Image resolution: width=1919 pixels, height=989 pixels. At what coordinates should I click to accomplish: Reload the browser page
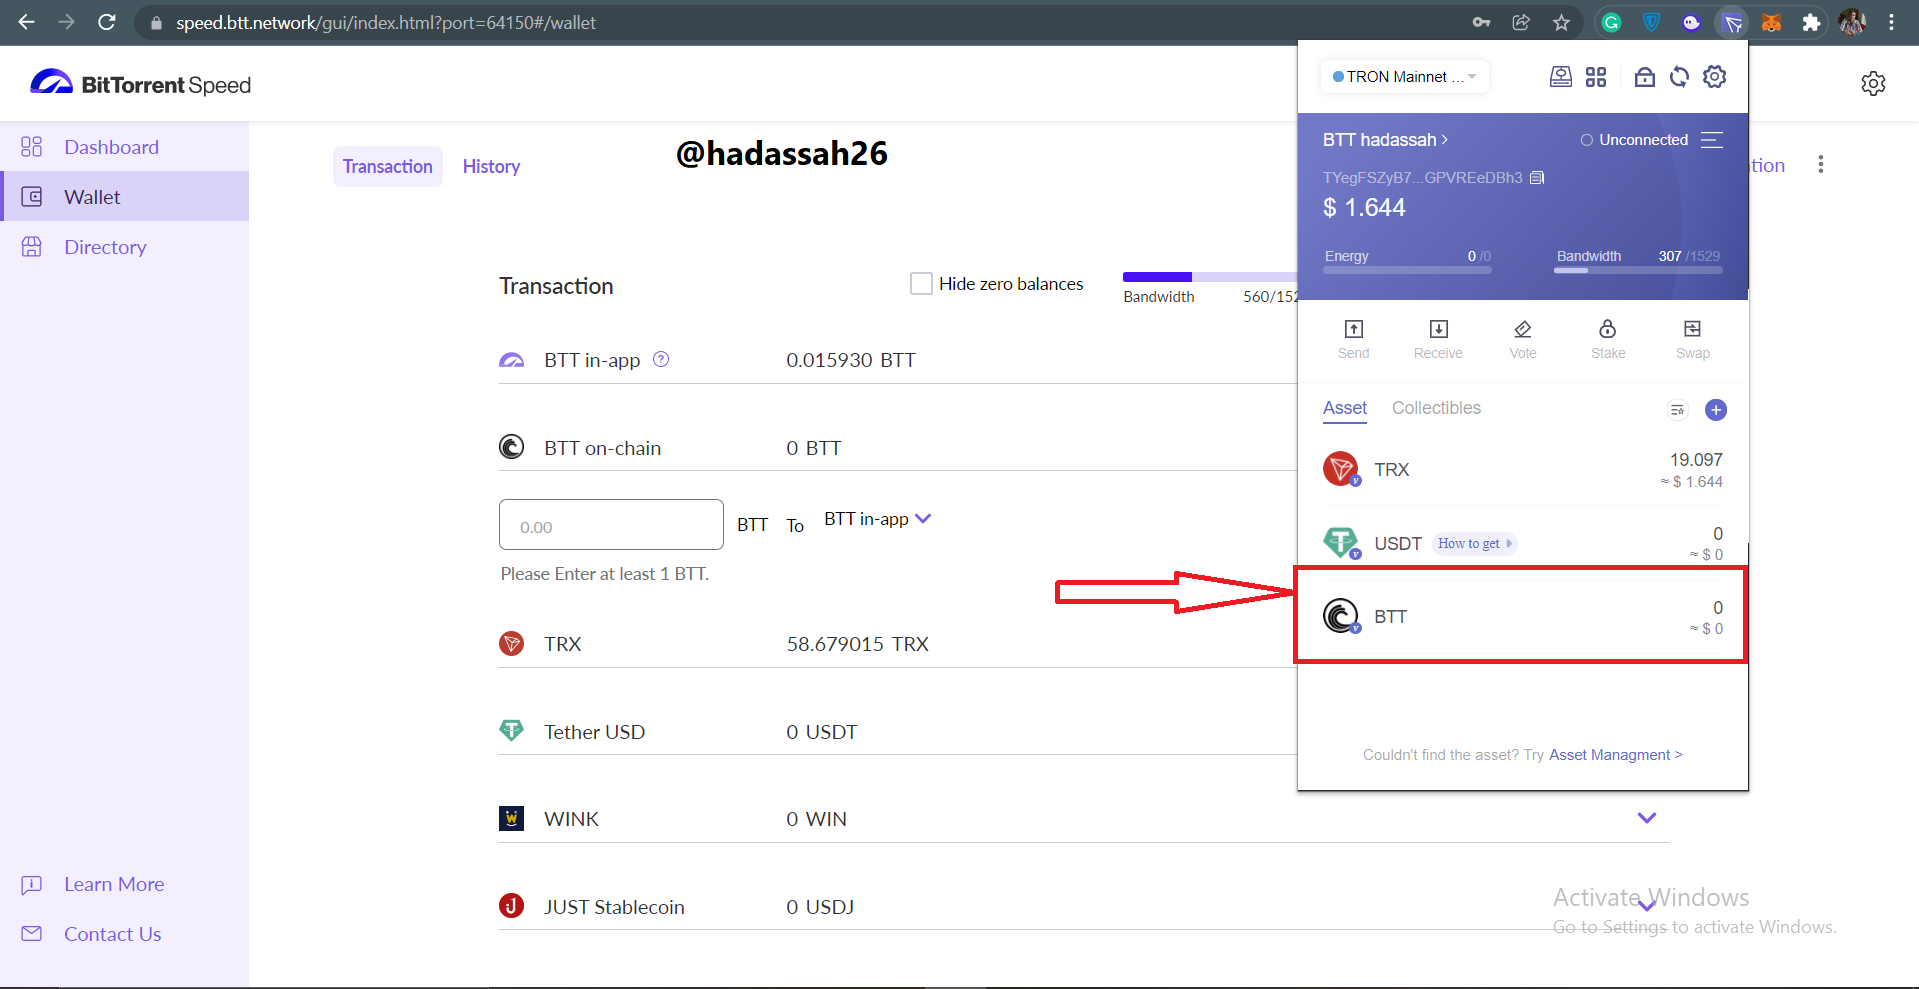107,22
